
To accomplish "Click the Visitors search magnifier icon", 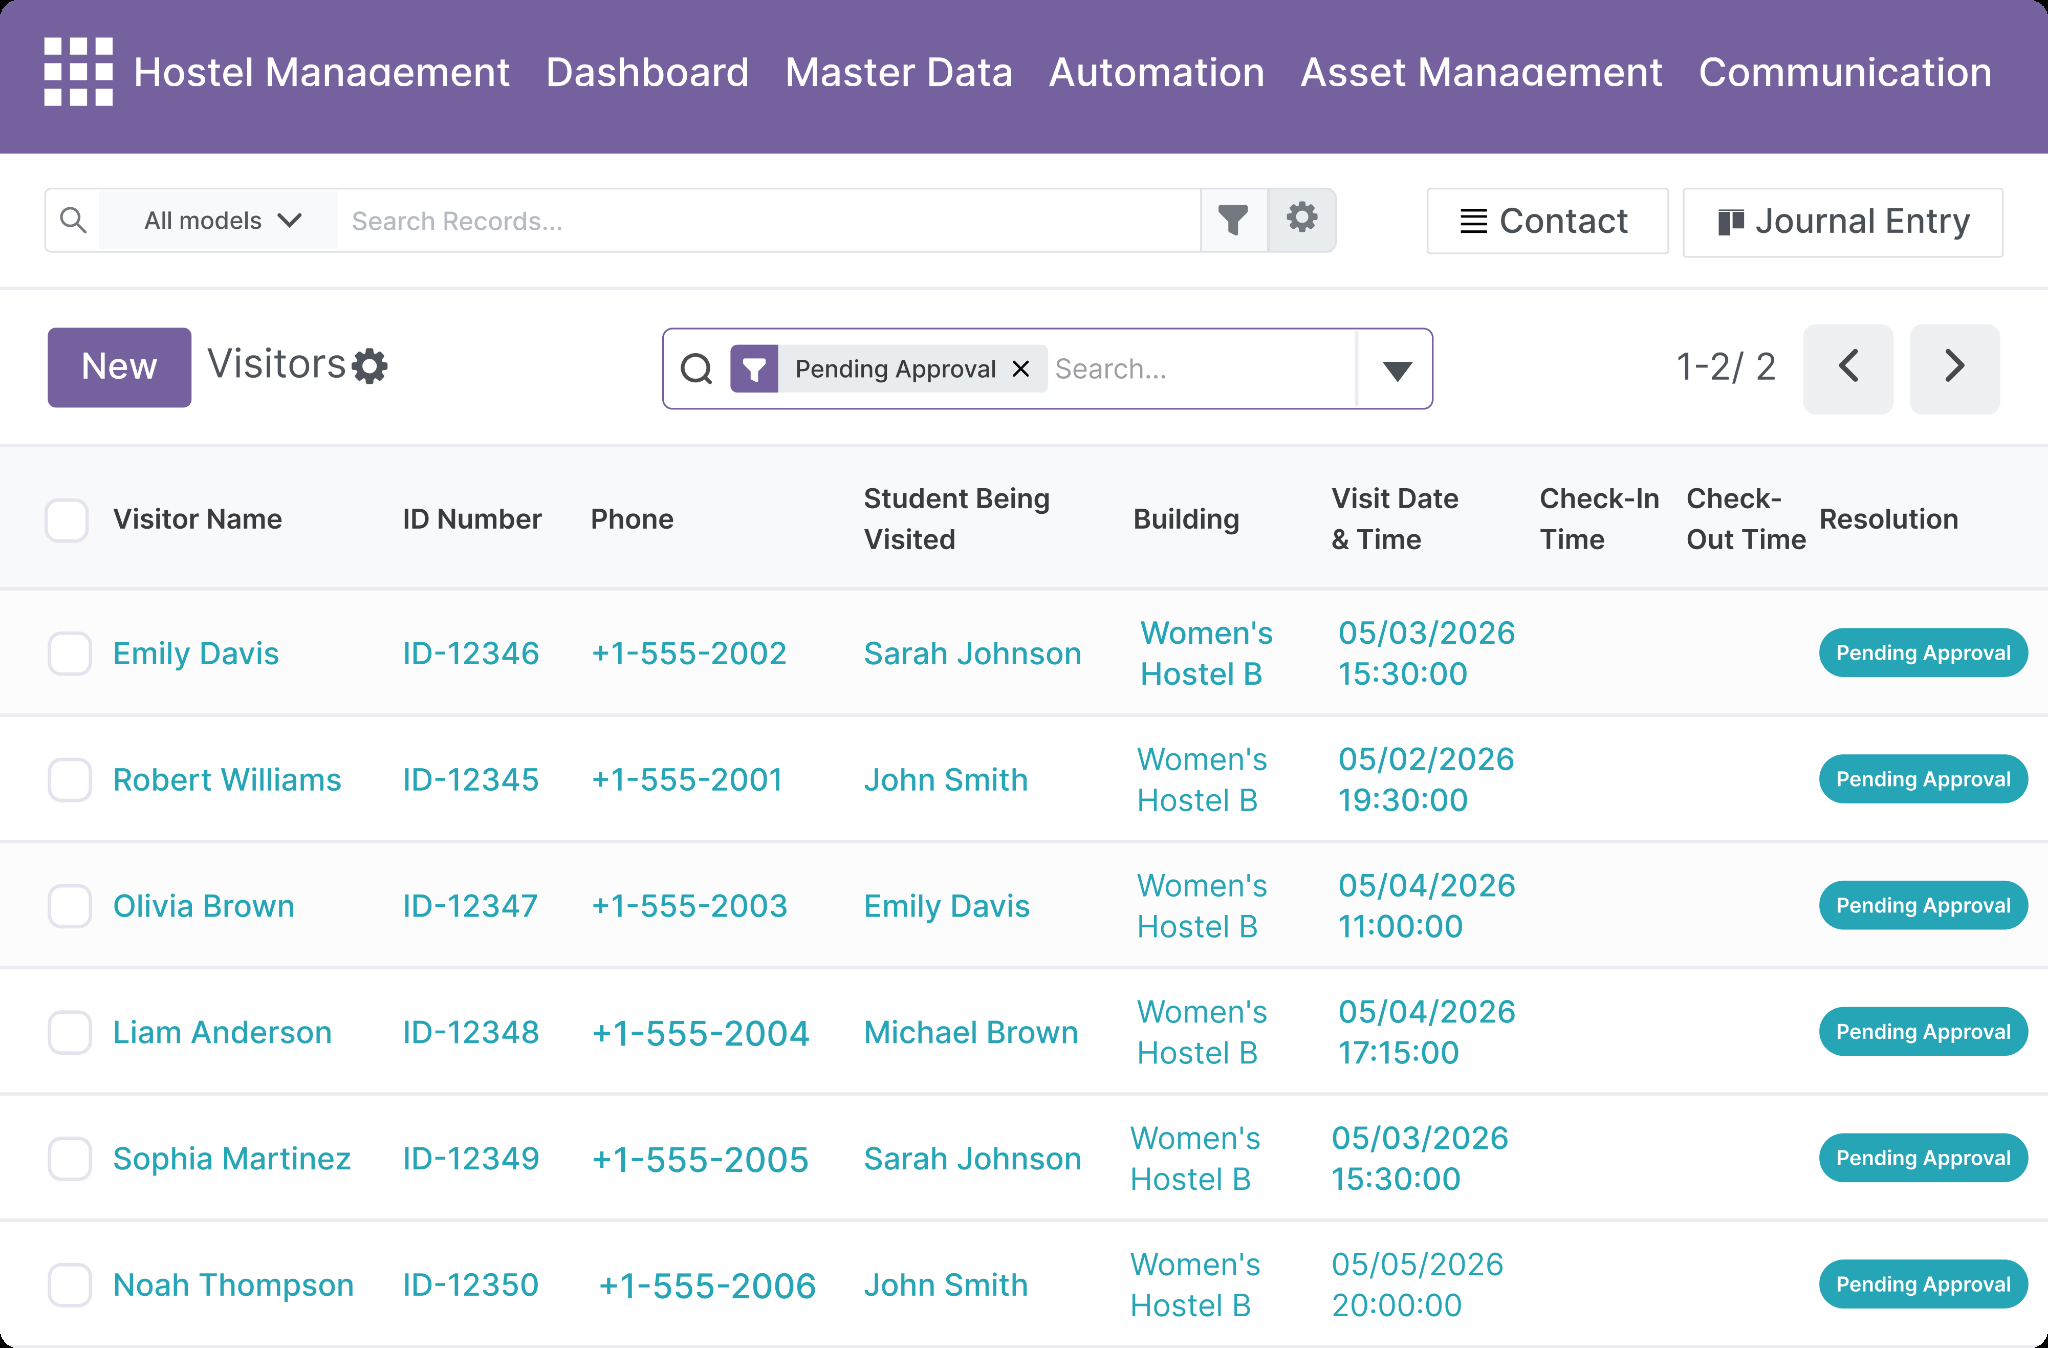I will pyautogui.click(x=696, y=369).
